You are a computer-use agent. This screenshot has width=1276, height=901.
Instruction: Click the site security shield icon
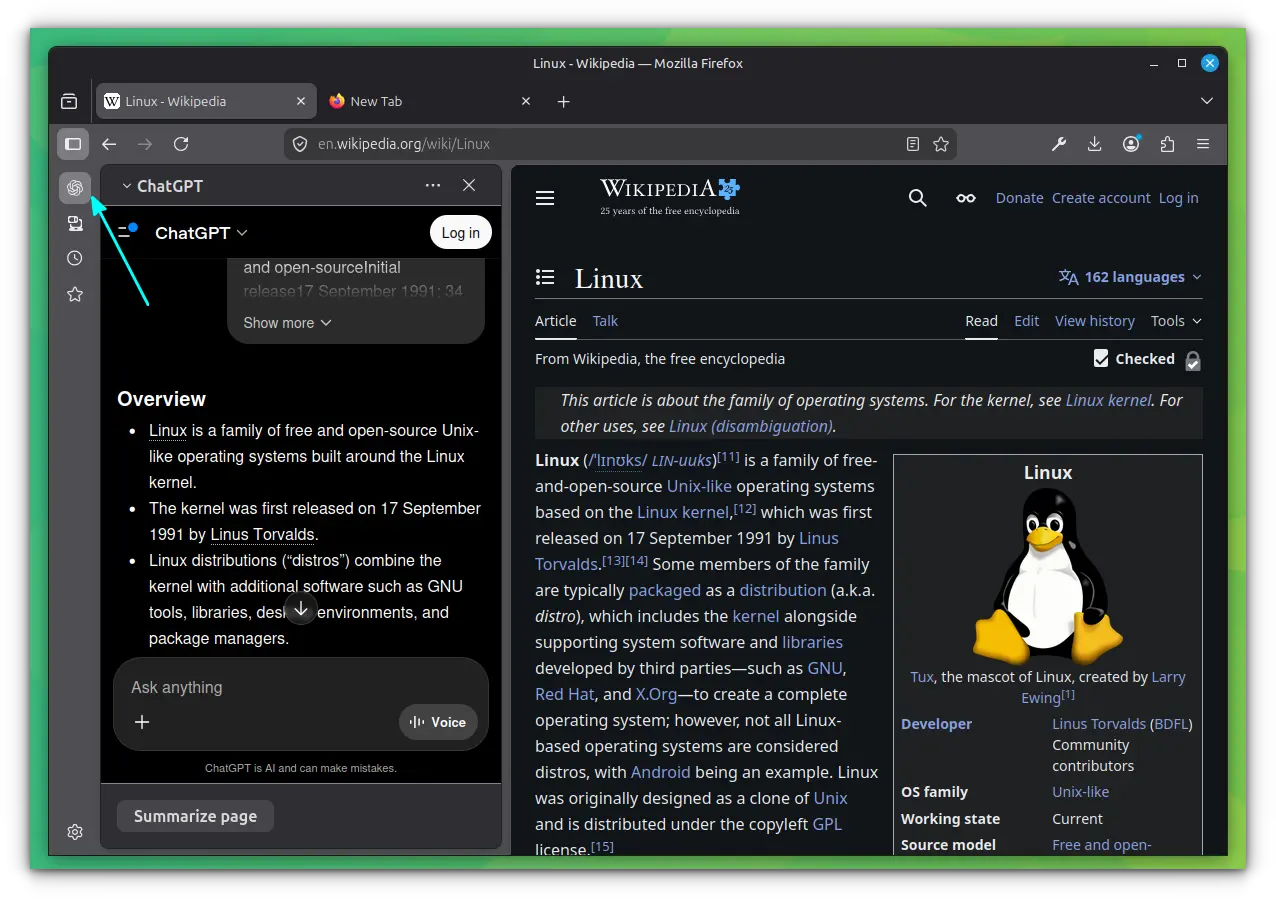pos(299,144)
